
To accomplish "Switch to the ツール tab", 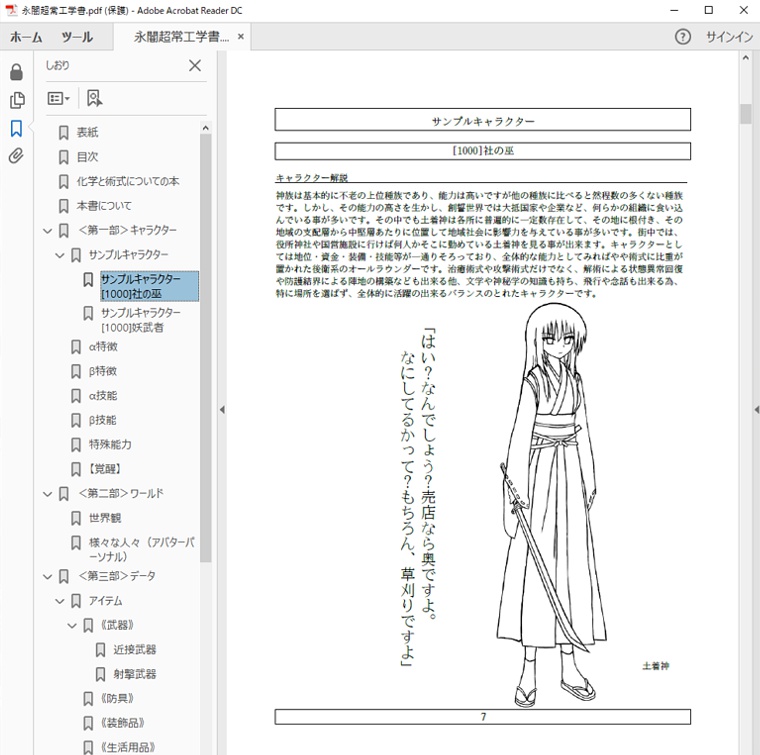I will coord(77,37).
